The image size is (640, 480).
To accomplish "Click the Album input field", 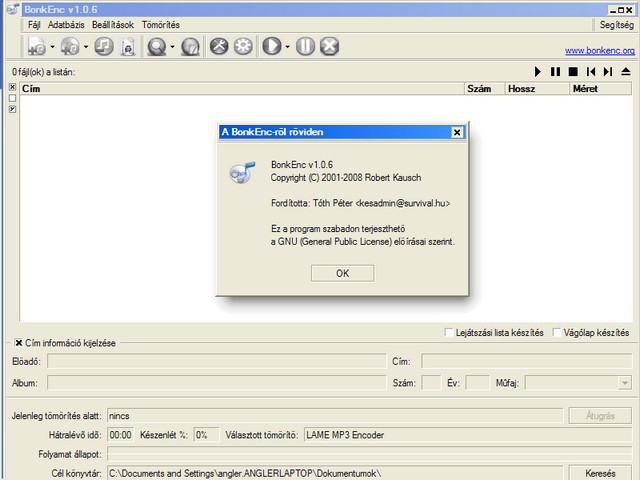I will [x=217, y=383].
